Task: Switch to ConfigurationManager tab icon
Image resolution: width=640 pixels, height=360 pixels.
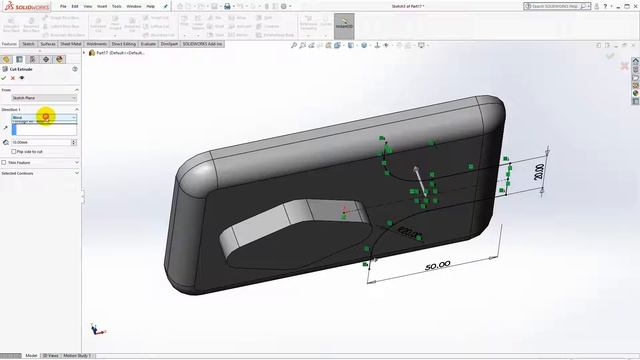Action: (x=33, y=60)
